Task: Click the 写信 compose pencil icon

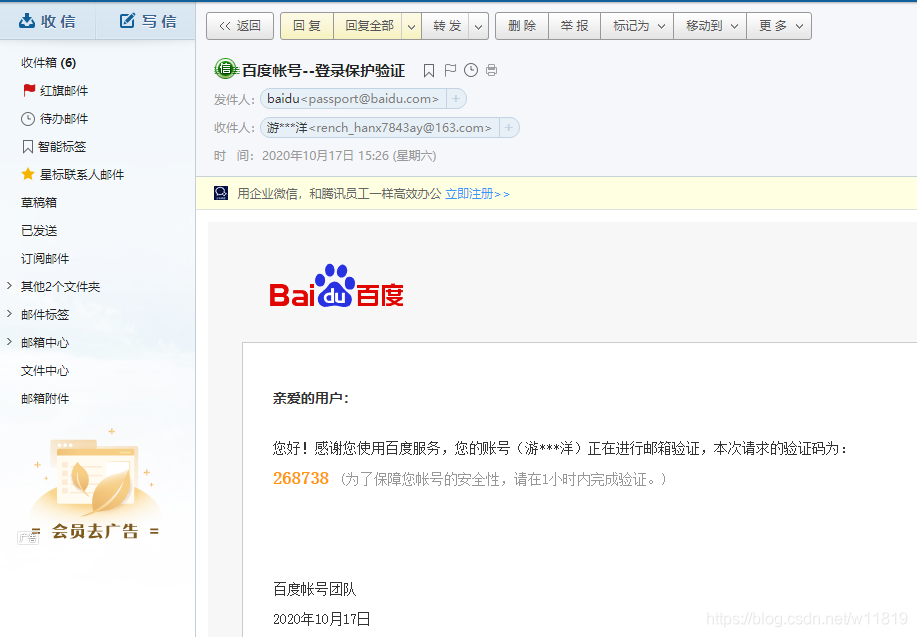Action: tap(127, 21)
